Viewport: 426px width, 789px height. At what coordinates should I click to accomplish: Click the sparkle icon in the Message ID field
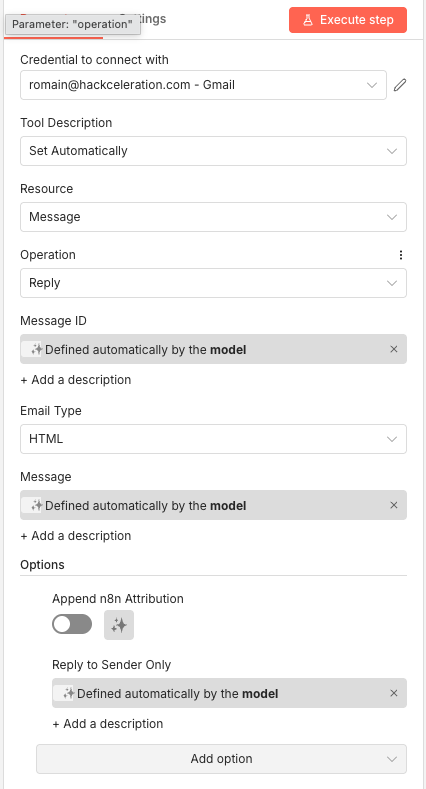click(x=36, y=349)
